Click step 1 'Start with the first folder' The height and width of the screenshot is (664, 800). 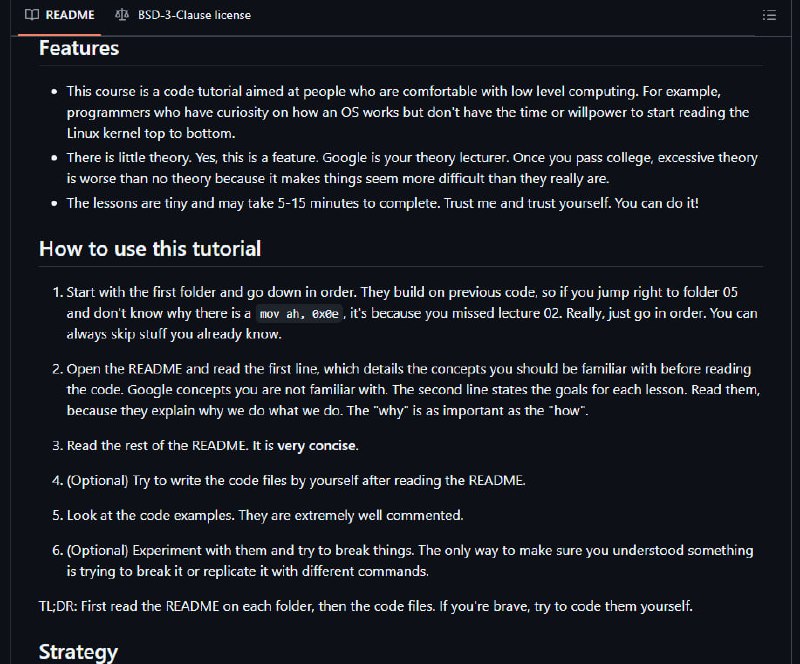(x=412, y=313)
